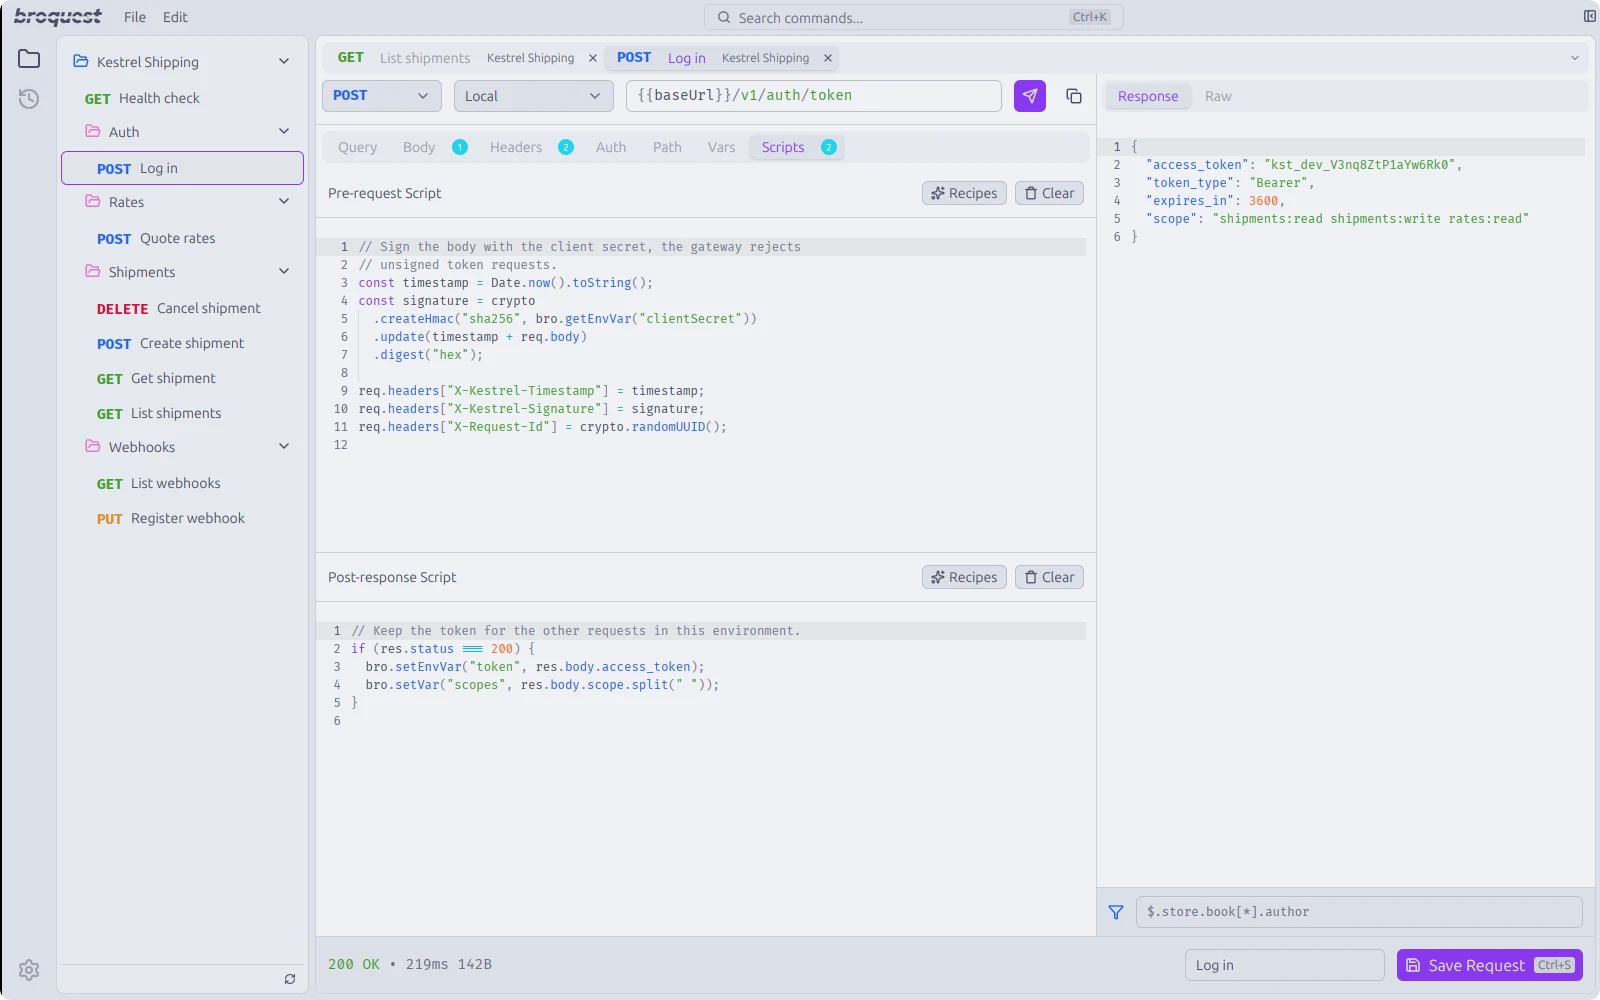Send the request with the paper-plane button

click(x=1030, y=96)
